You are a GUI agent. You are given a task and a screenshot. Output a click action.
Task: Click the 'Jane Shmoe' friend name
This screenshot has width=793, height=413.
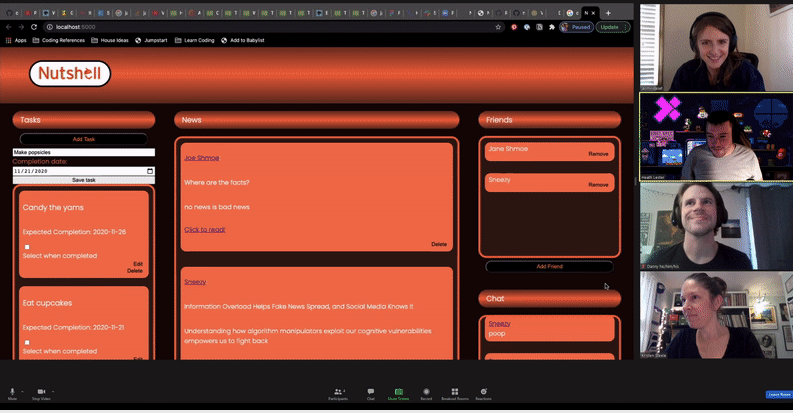click(x=508, y=149)
